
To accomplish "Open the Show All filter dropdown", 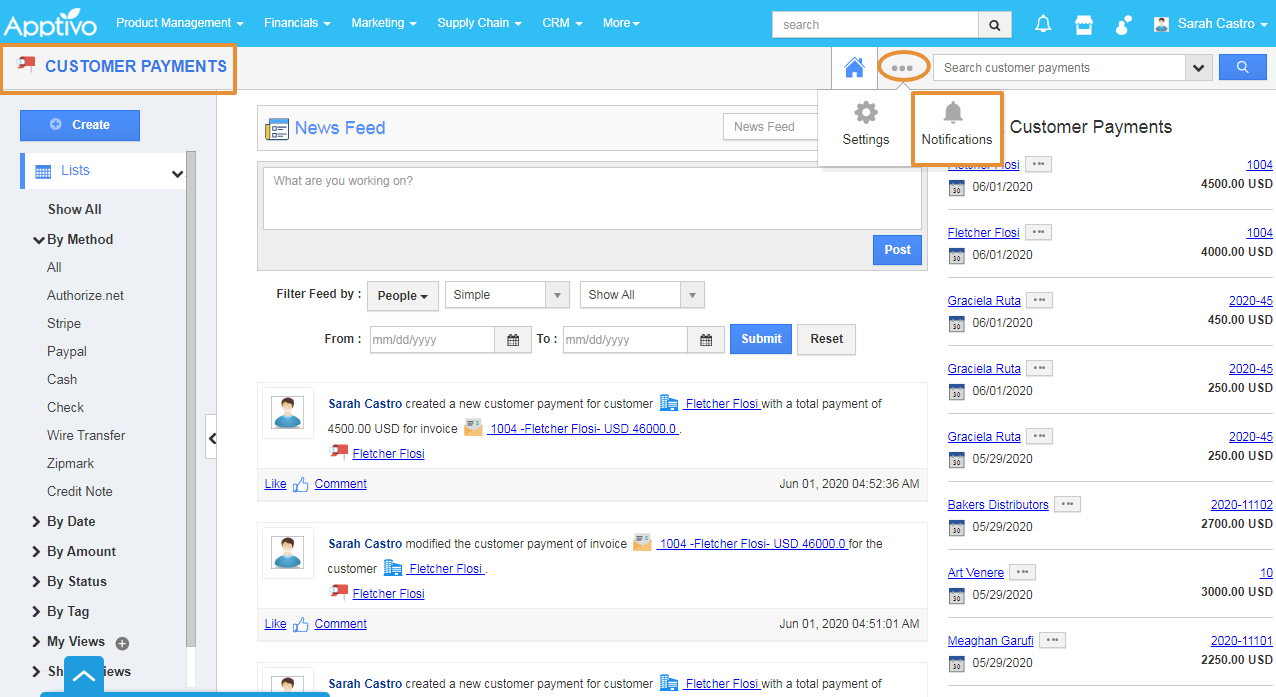I will tap(642, 295).
